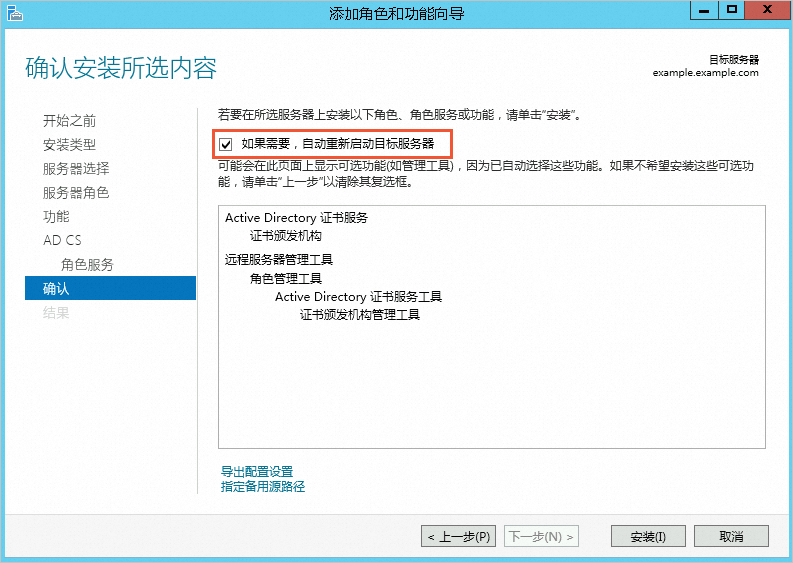The image size is (793, 563).
Task: Click the 取消 button
Action: pos(731,536)
